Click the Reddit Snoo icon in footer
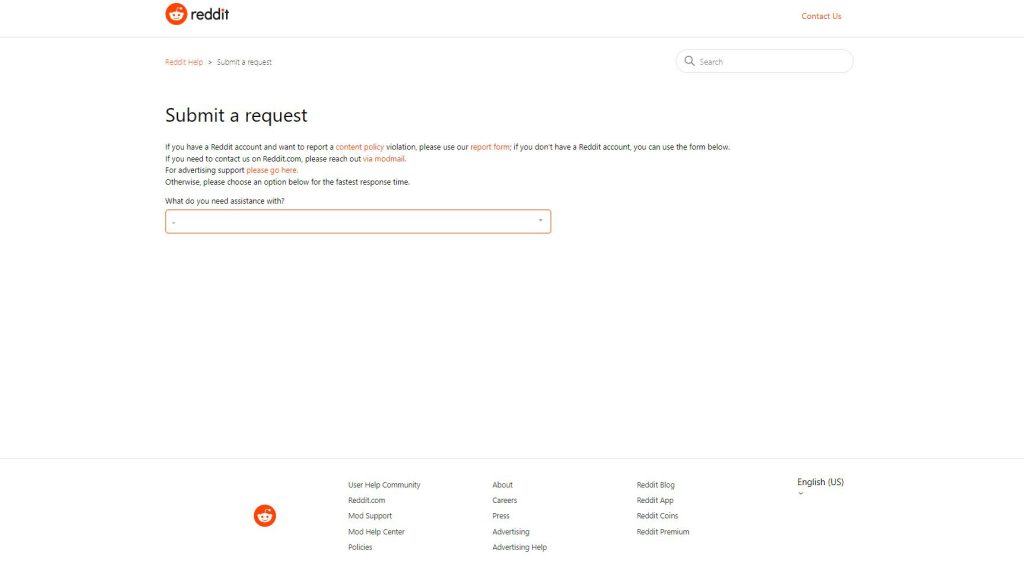The height and width of the screenshot is (573, 1024). pyautogui.click(x=264, y=516)
